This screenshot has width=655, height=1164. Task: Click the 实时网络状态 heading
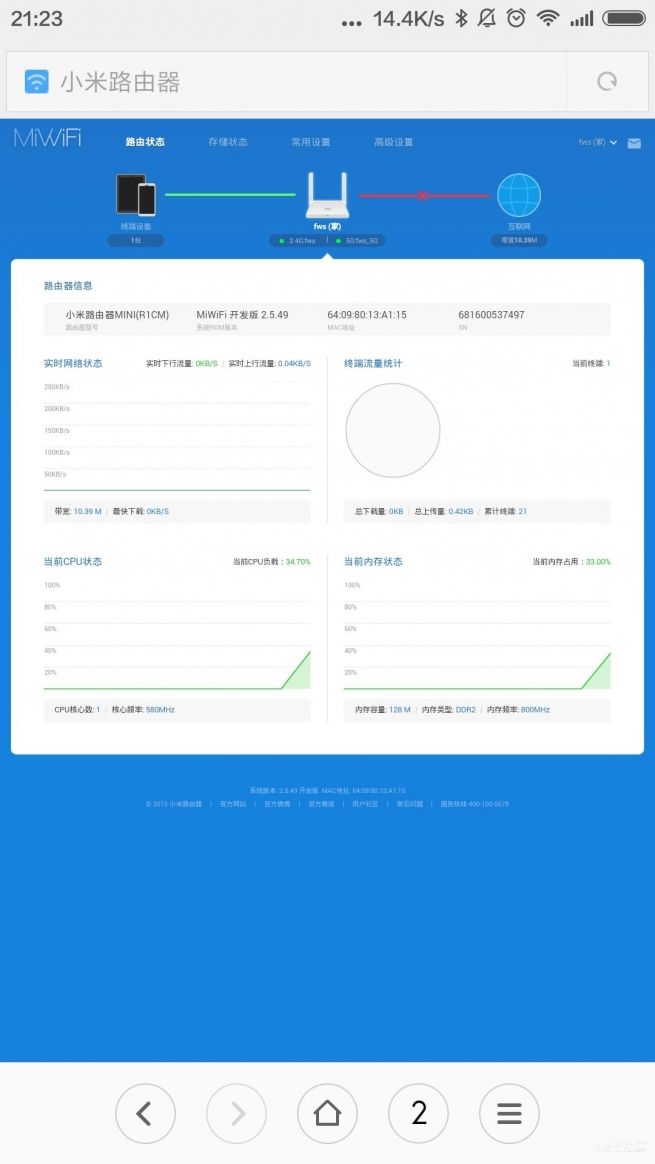point(73,363)
